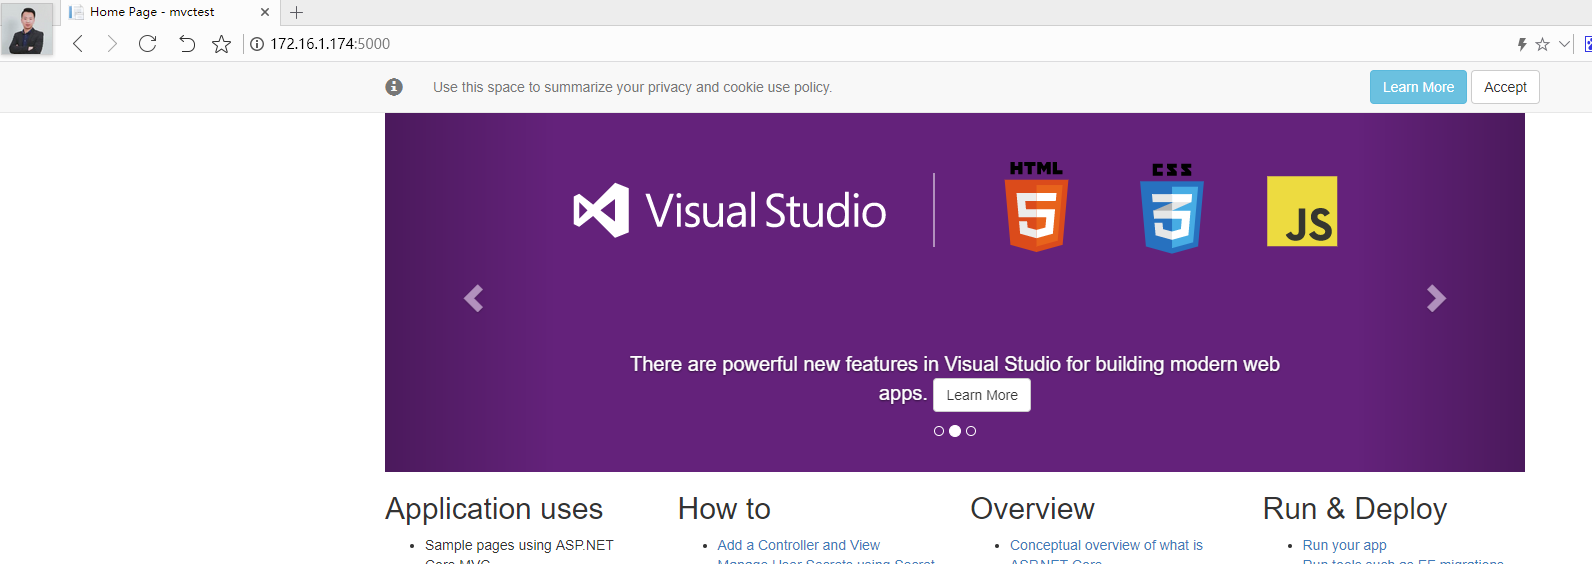Advance to next carousel slide
Screen dimensions: 1592x564
pos(1436,298)
